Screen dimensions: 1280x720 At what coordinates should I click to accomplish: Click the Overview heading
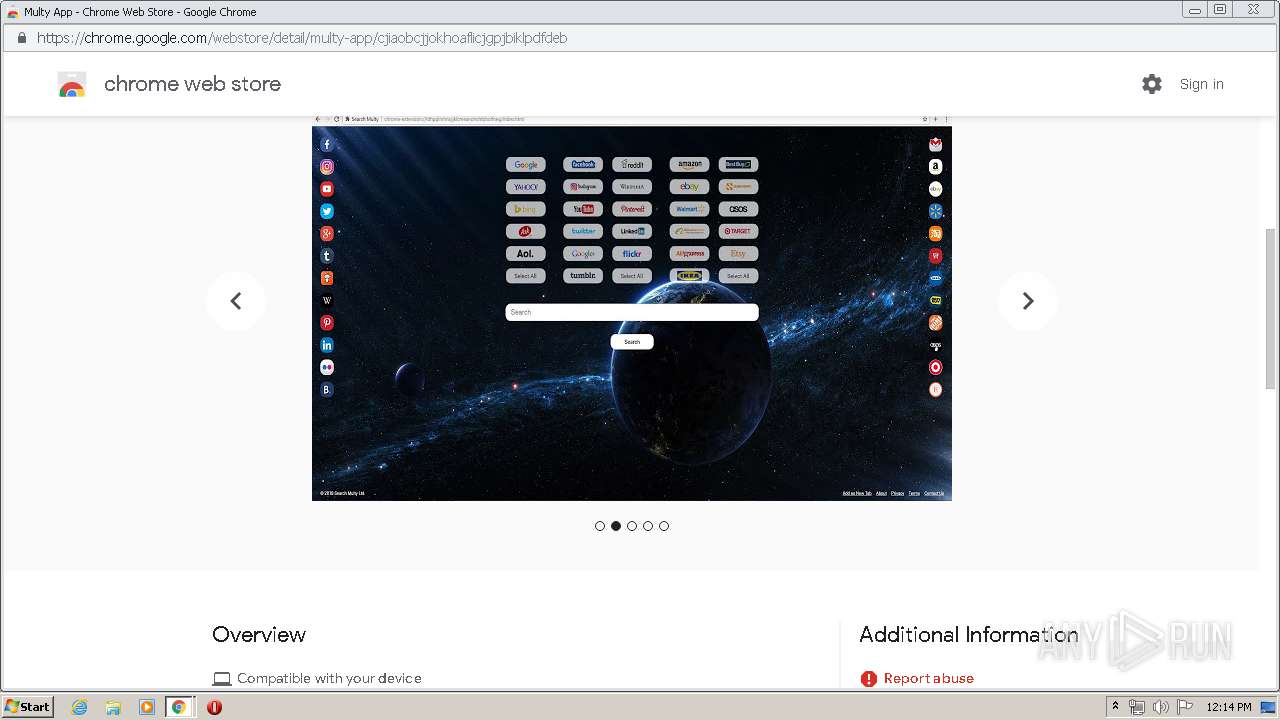259,634
